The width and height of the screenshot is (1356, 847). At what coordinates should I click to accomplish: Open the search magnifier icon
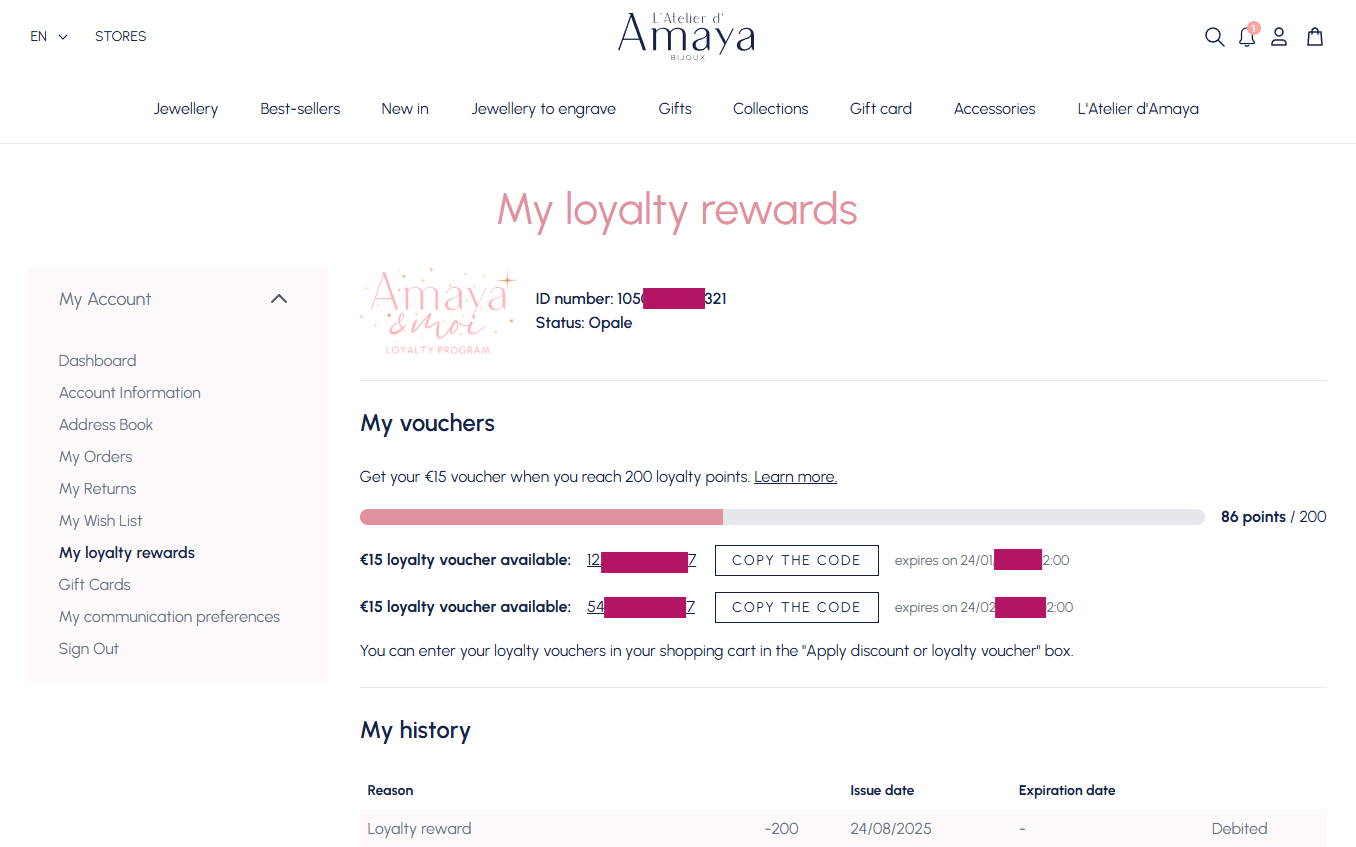coord(1214,37)
